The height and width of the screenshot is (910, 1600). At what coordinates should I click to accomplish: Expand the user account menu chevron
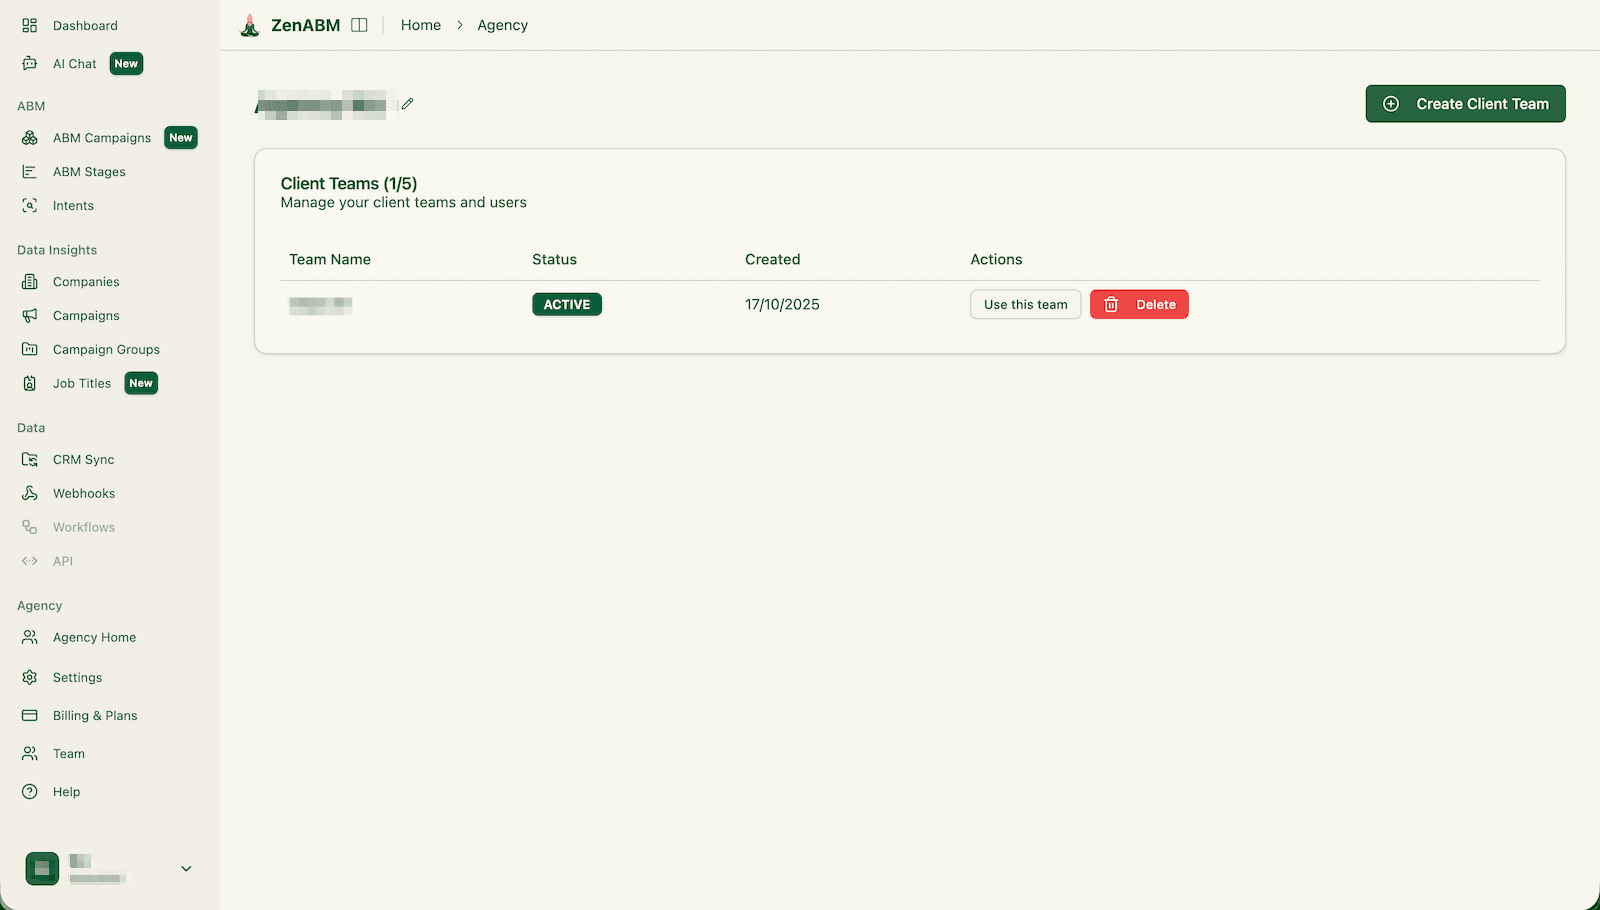[186, 869]
